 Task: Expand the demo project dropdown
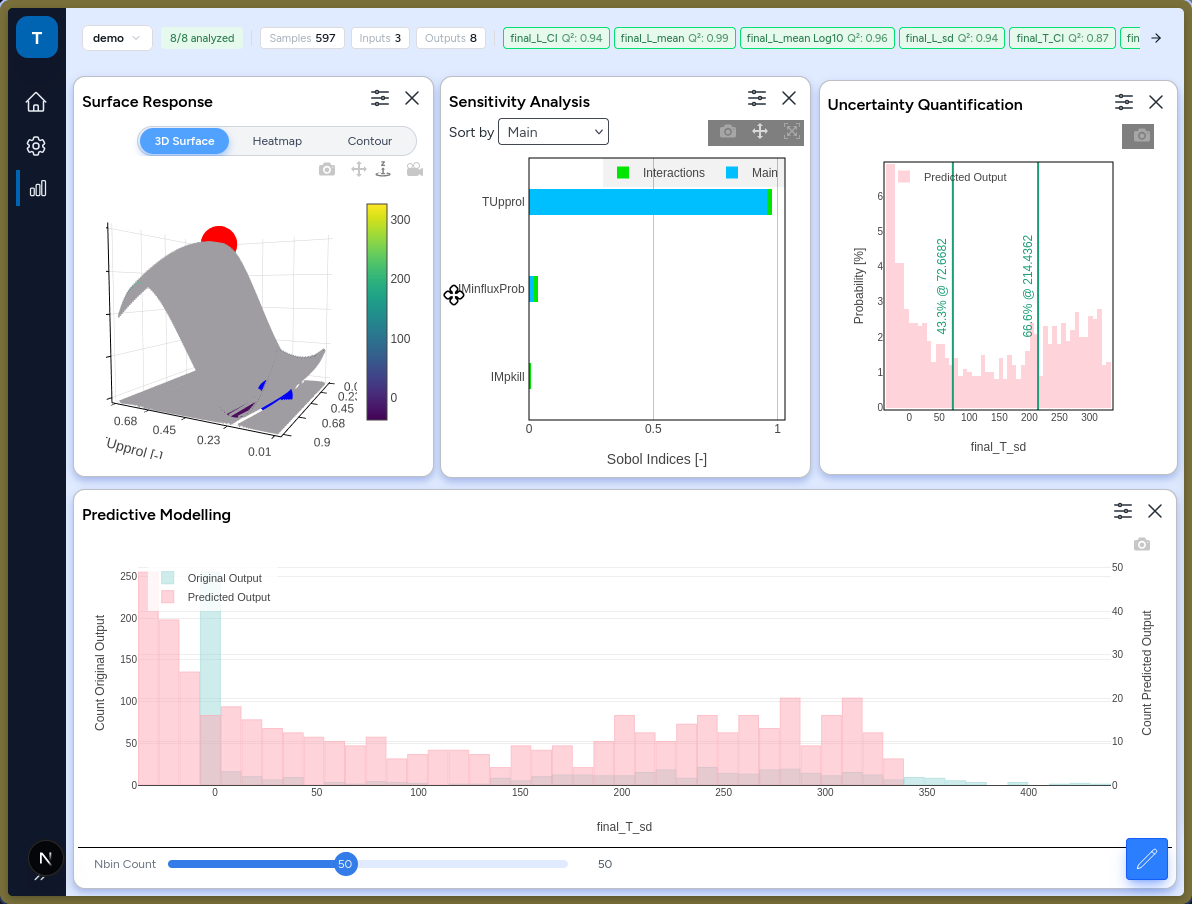pos(117,38)
